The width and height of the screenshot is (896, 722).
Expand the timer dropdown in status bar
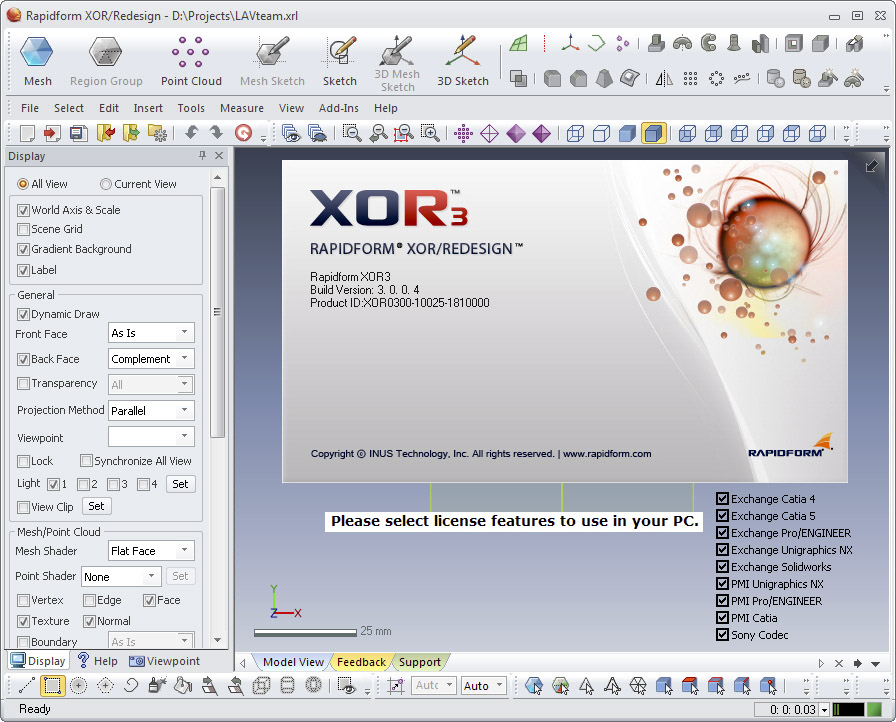tap(825, 710)
